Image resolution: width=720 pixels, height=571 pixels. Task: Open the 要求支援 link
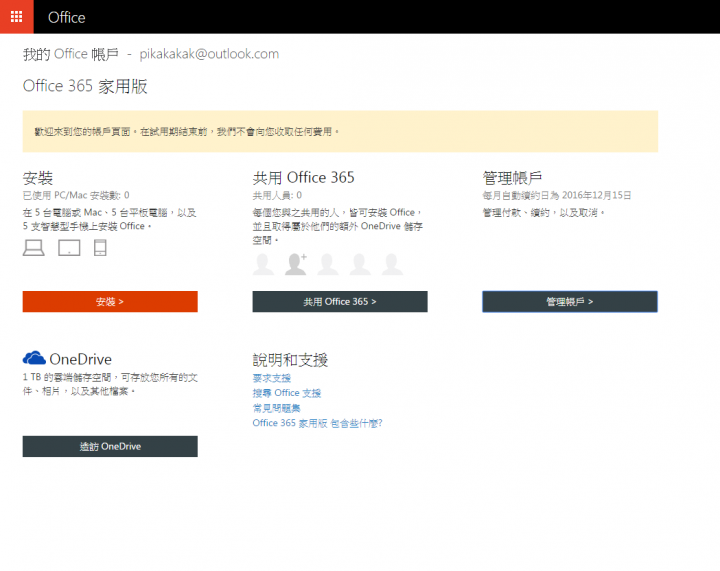coord(272,378)
